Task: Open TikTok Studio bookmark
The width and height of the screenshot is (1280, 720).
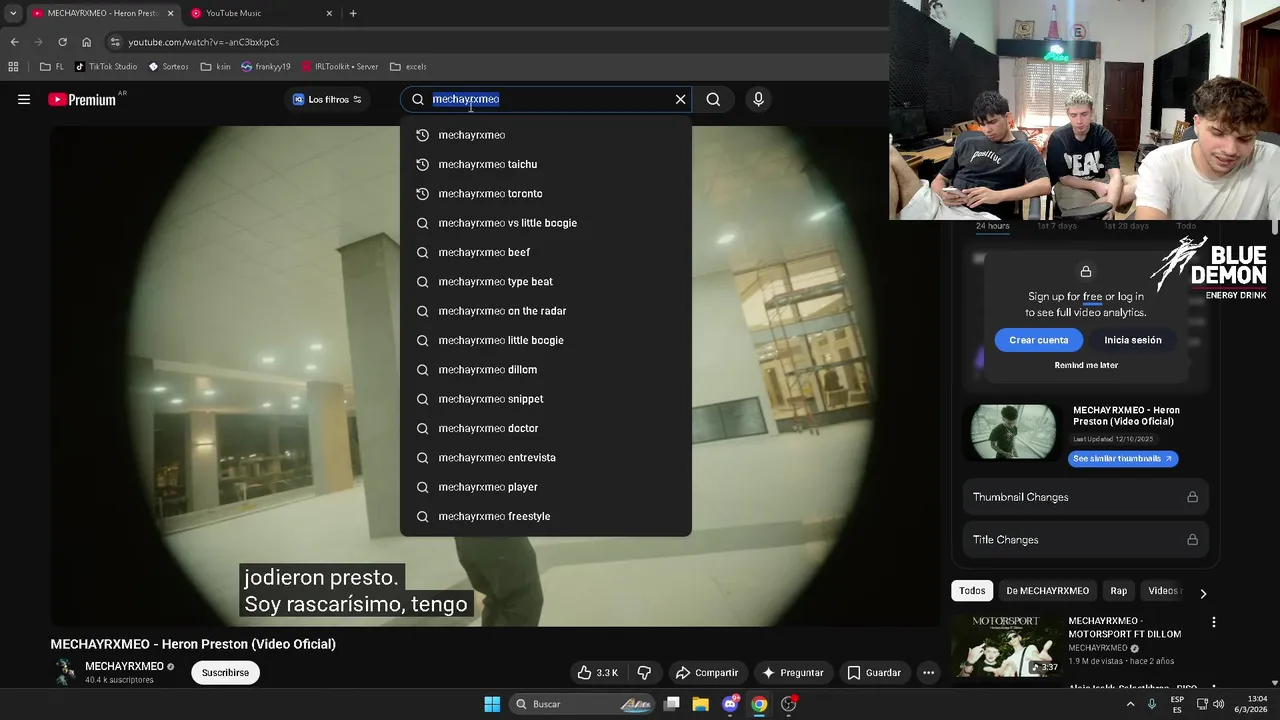Action: click(x=106, y=67)
